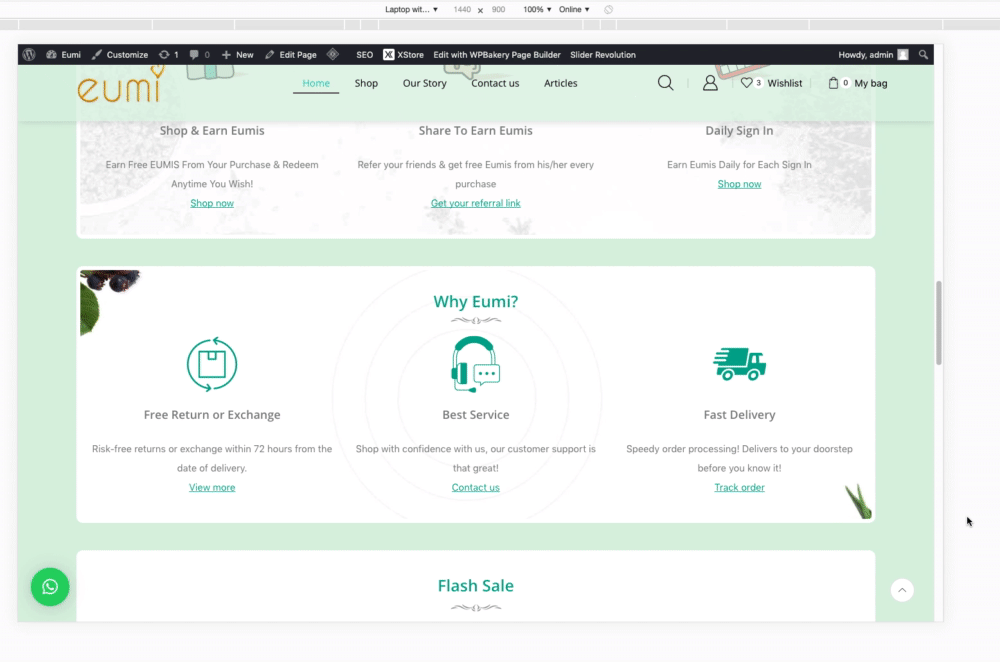Click the Best Service title

tap(475, 415)
